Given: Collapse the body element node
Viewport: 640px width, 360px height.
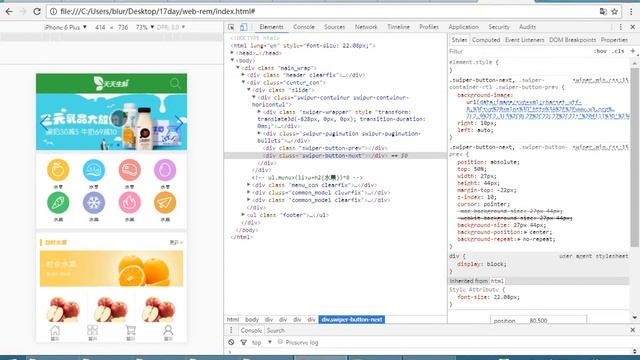Looking at the screenshot, I should (x=232, y=60).
